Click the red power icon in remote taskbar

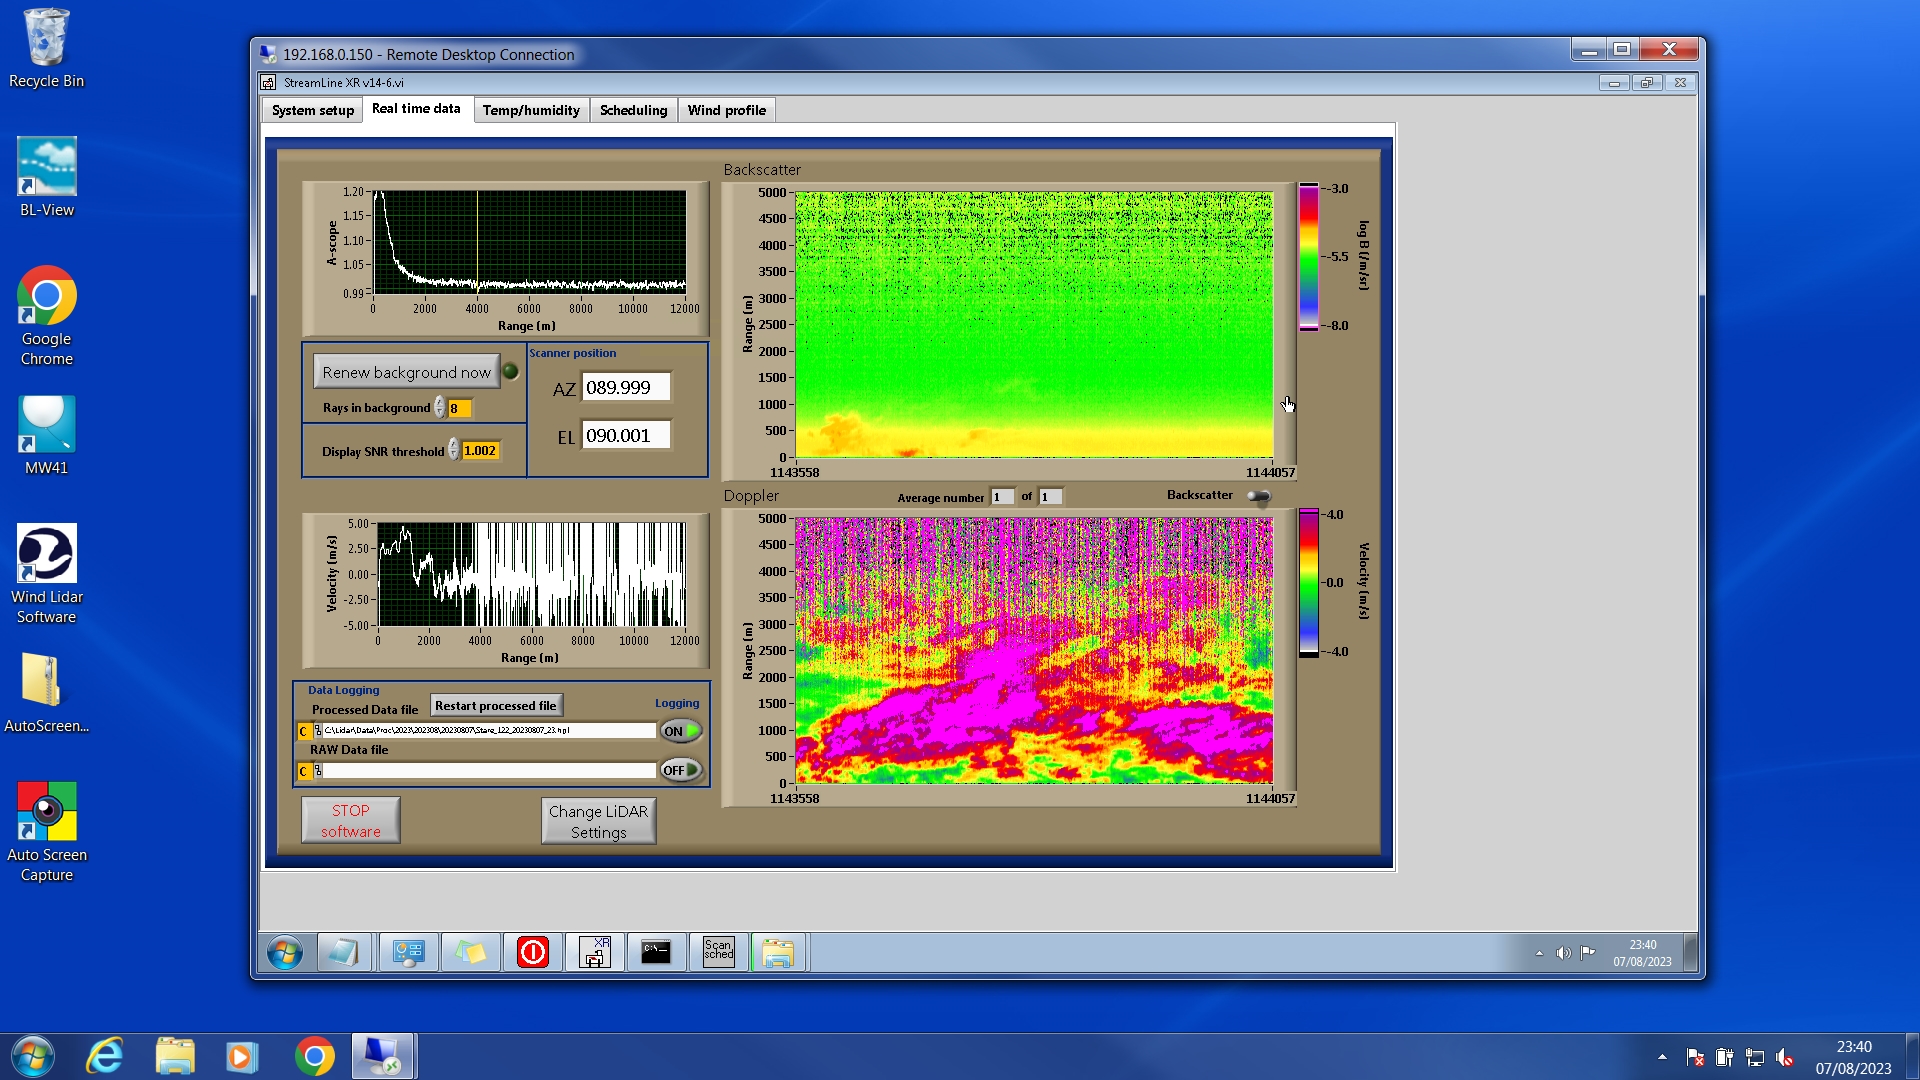pyautogui.click(x=532, y=951)
